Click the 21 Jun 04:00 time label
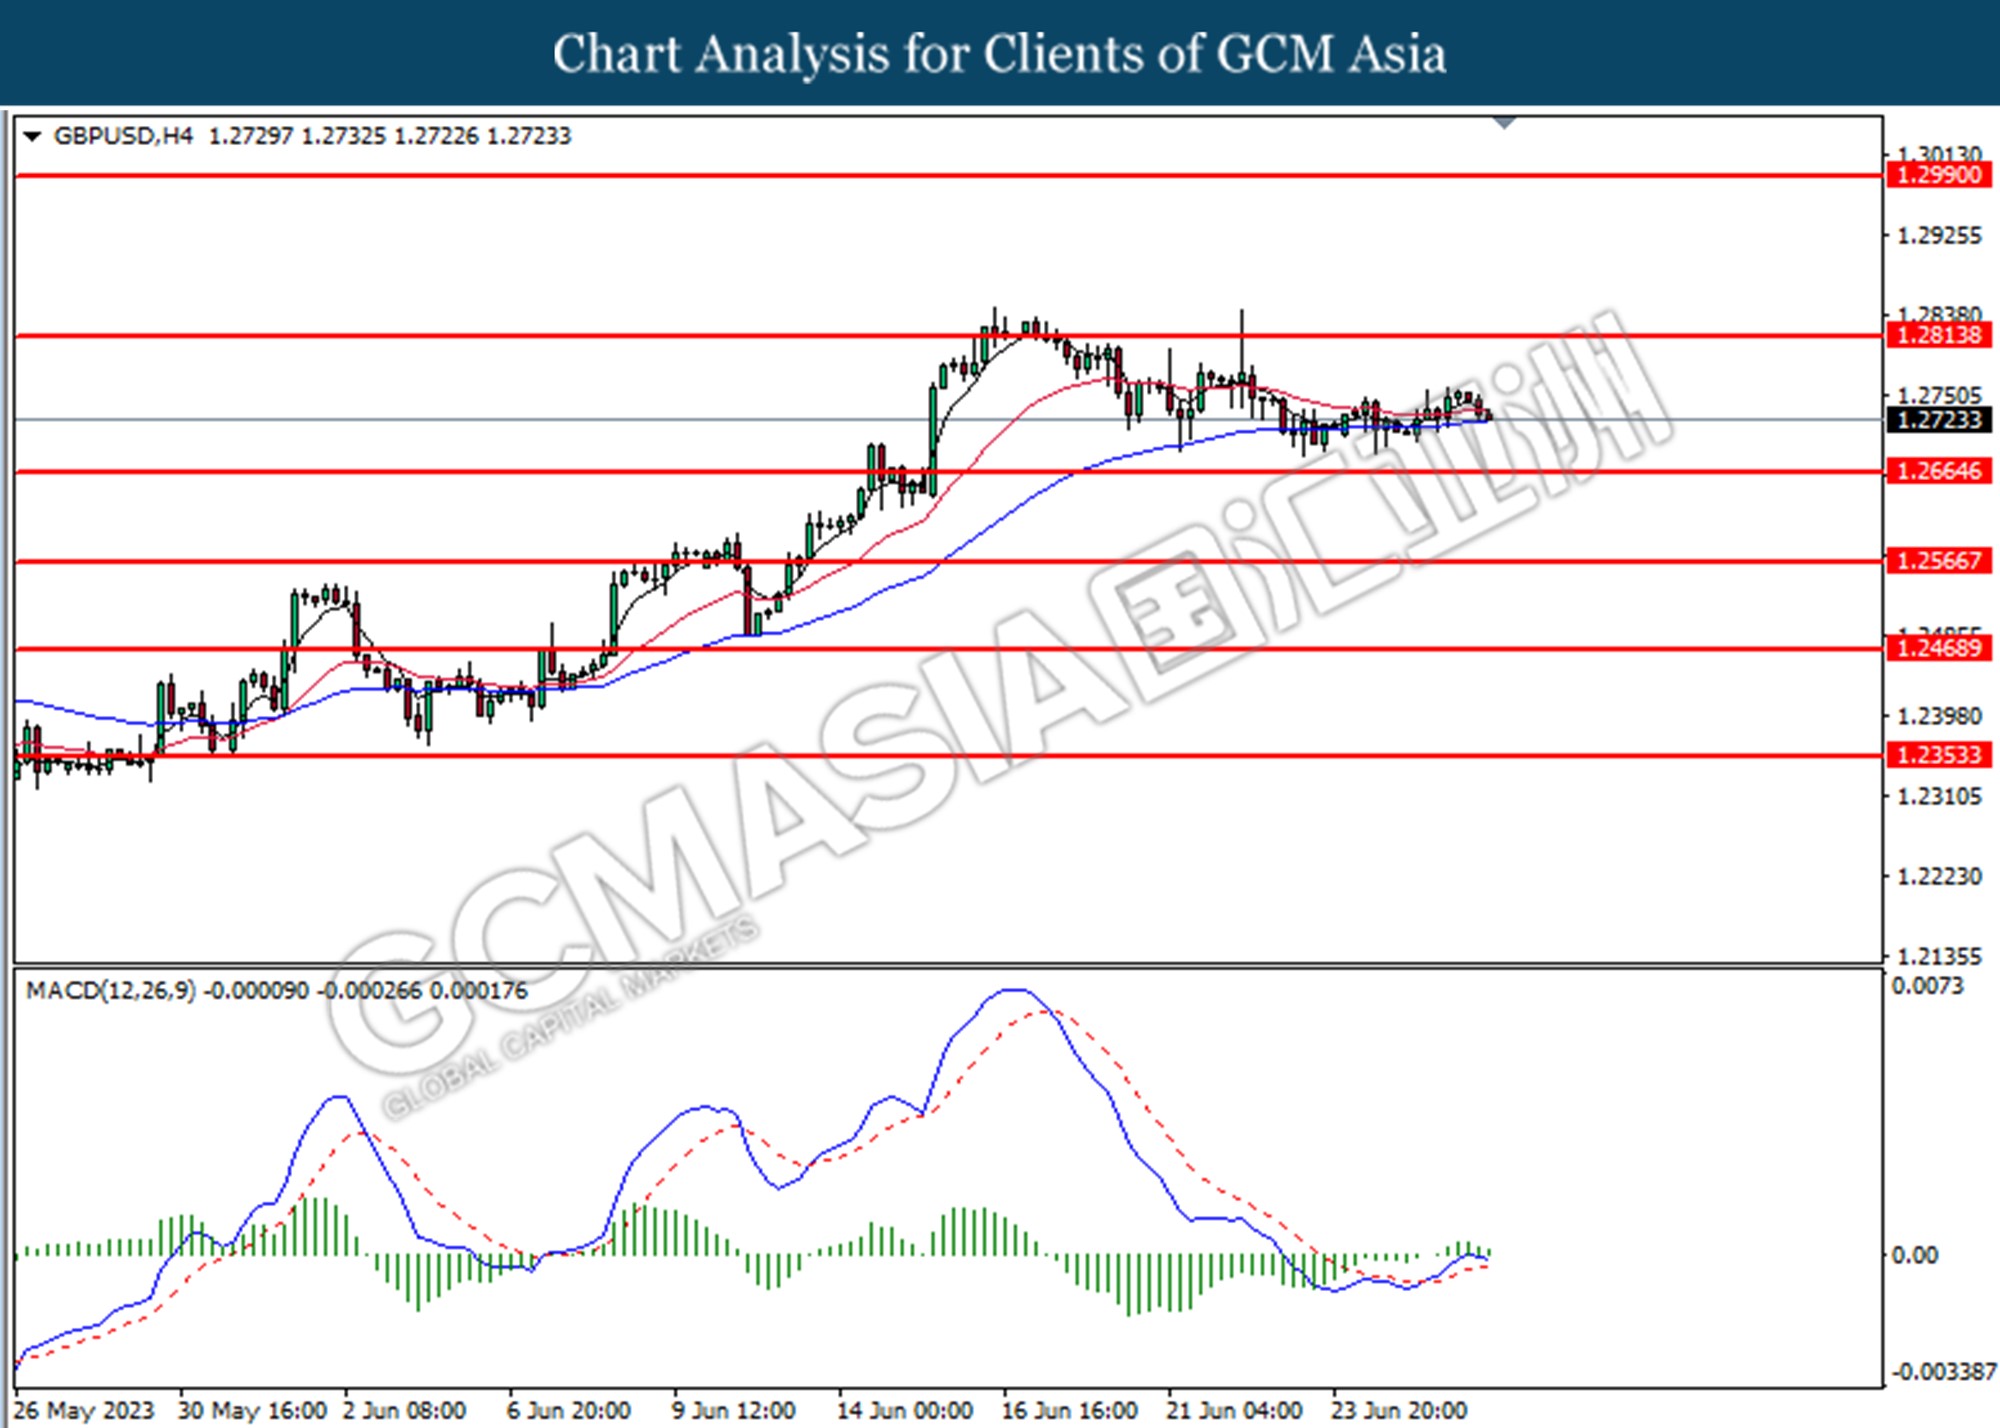2000x1428 pixels. click(1234, 1410)
